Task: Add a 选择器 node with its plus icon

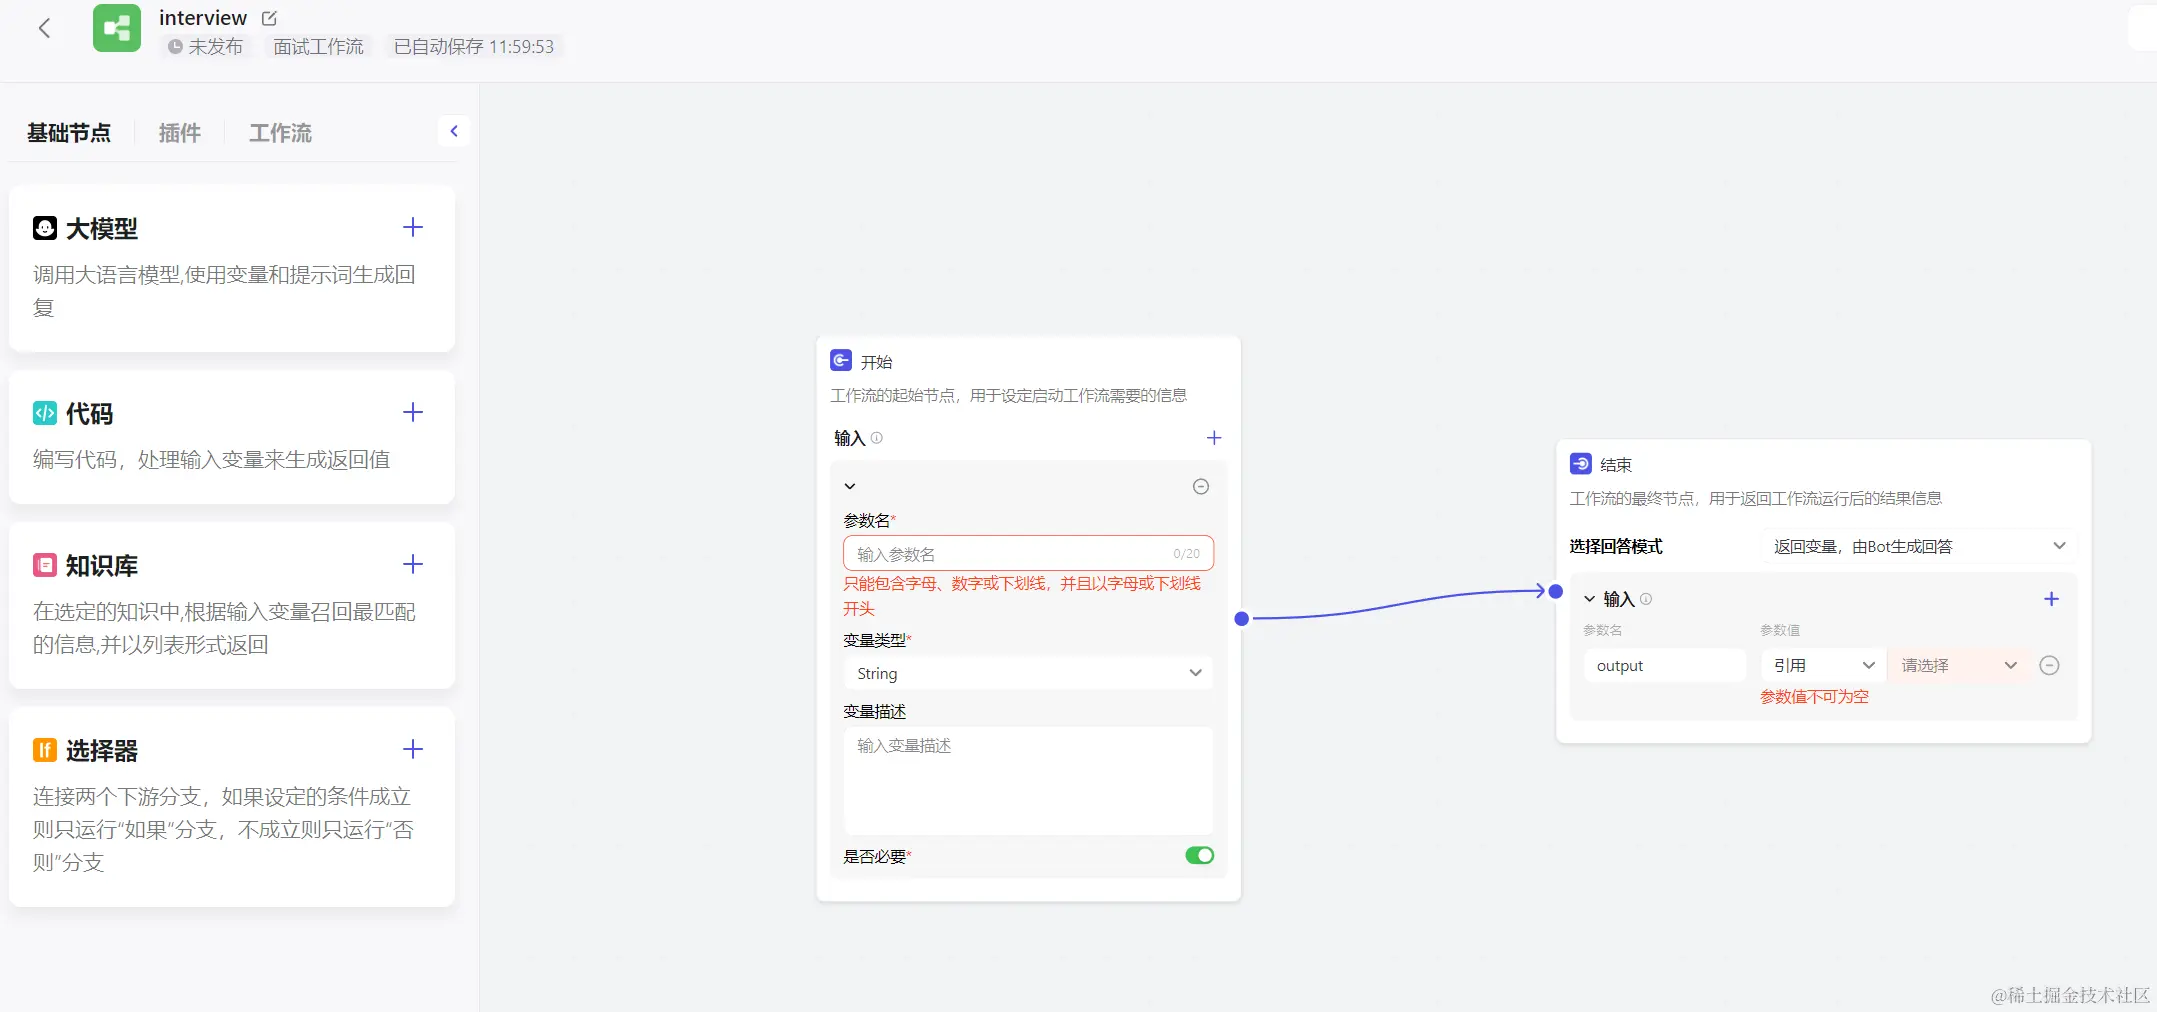Action: 413,750
